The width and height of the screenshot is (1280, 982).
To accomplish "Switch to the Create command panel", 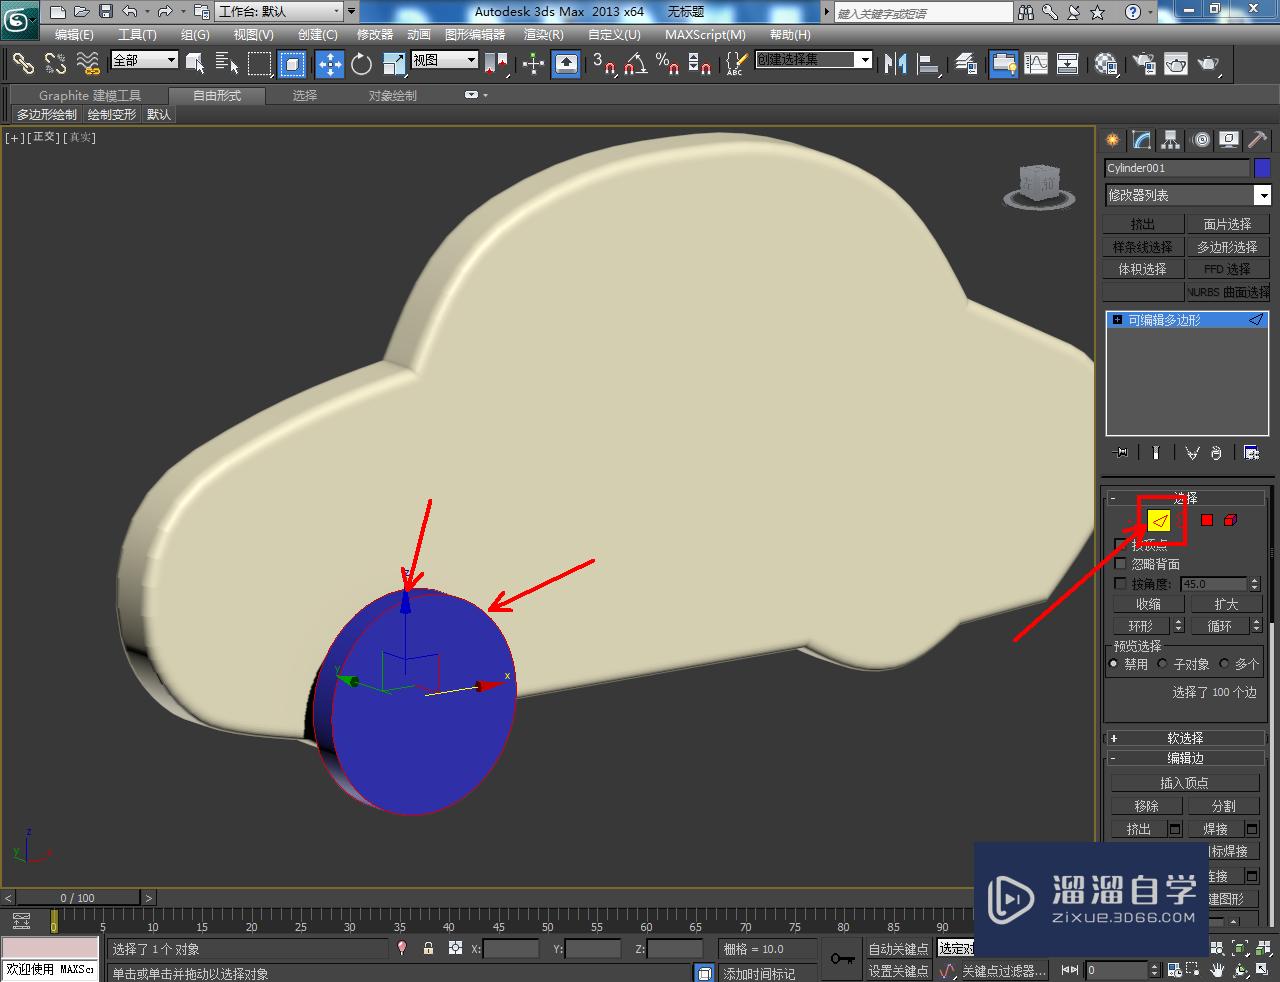I will (1112, 140).
